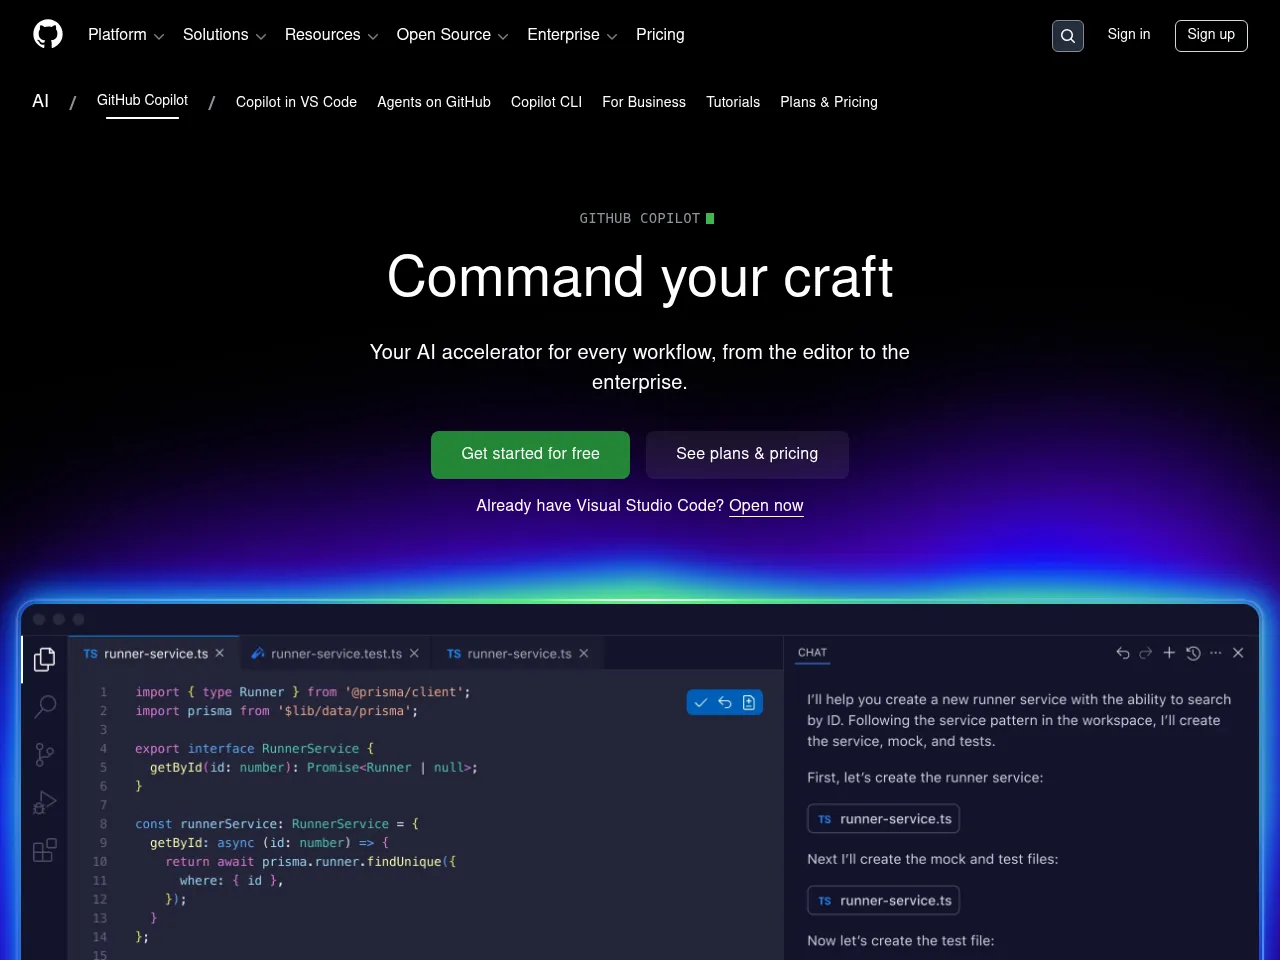Open the Extensions icon in the sidebar
This screenshot has width=1280, height=960.
[x=44, y=850]
